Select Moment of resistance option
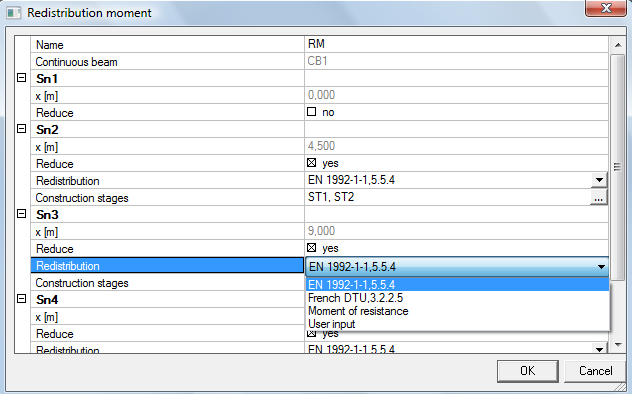632x394 pixels. tap(457, 311)
